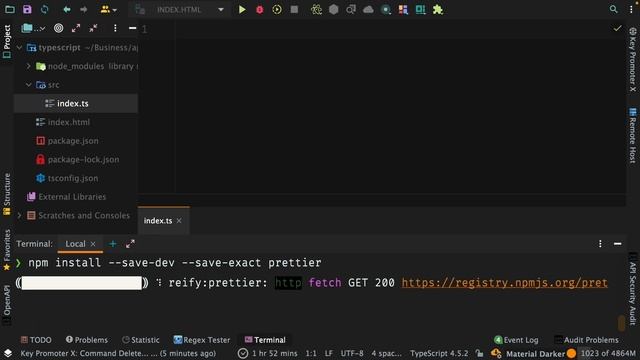Click the green puzzle piece plugin icon
Screen dimensions: 640x360
[438, 9]
